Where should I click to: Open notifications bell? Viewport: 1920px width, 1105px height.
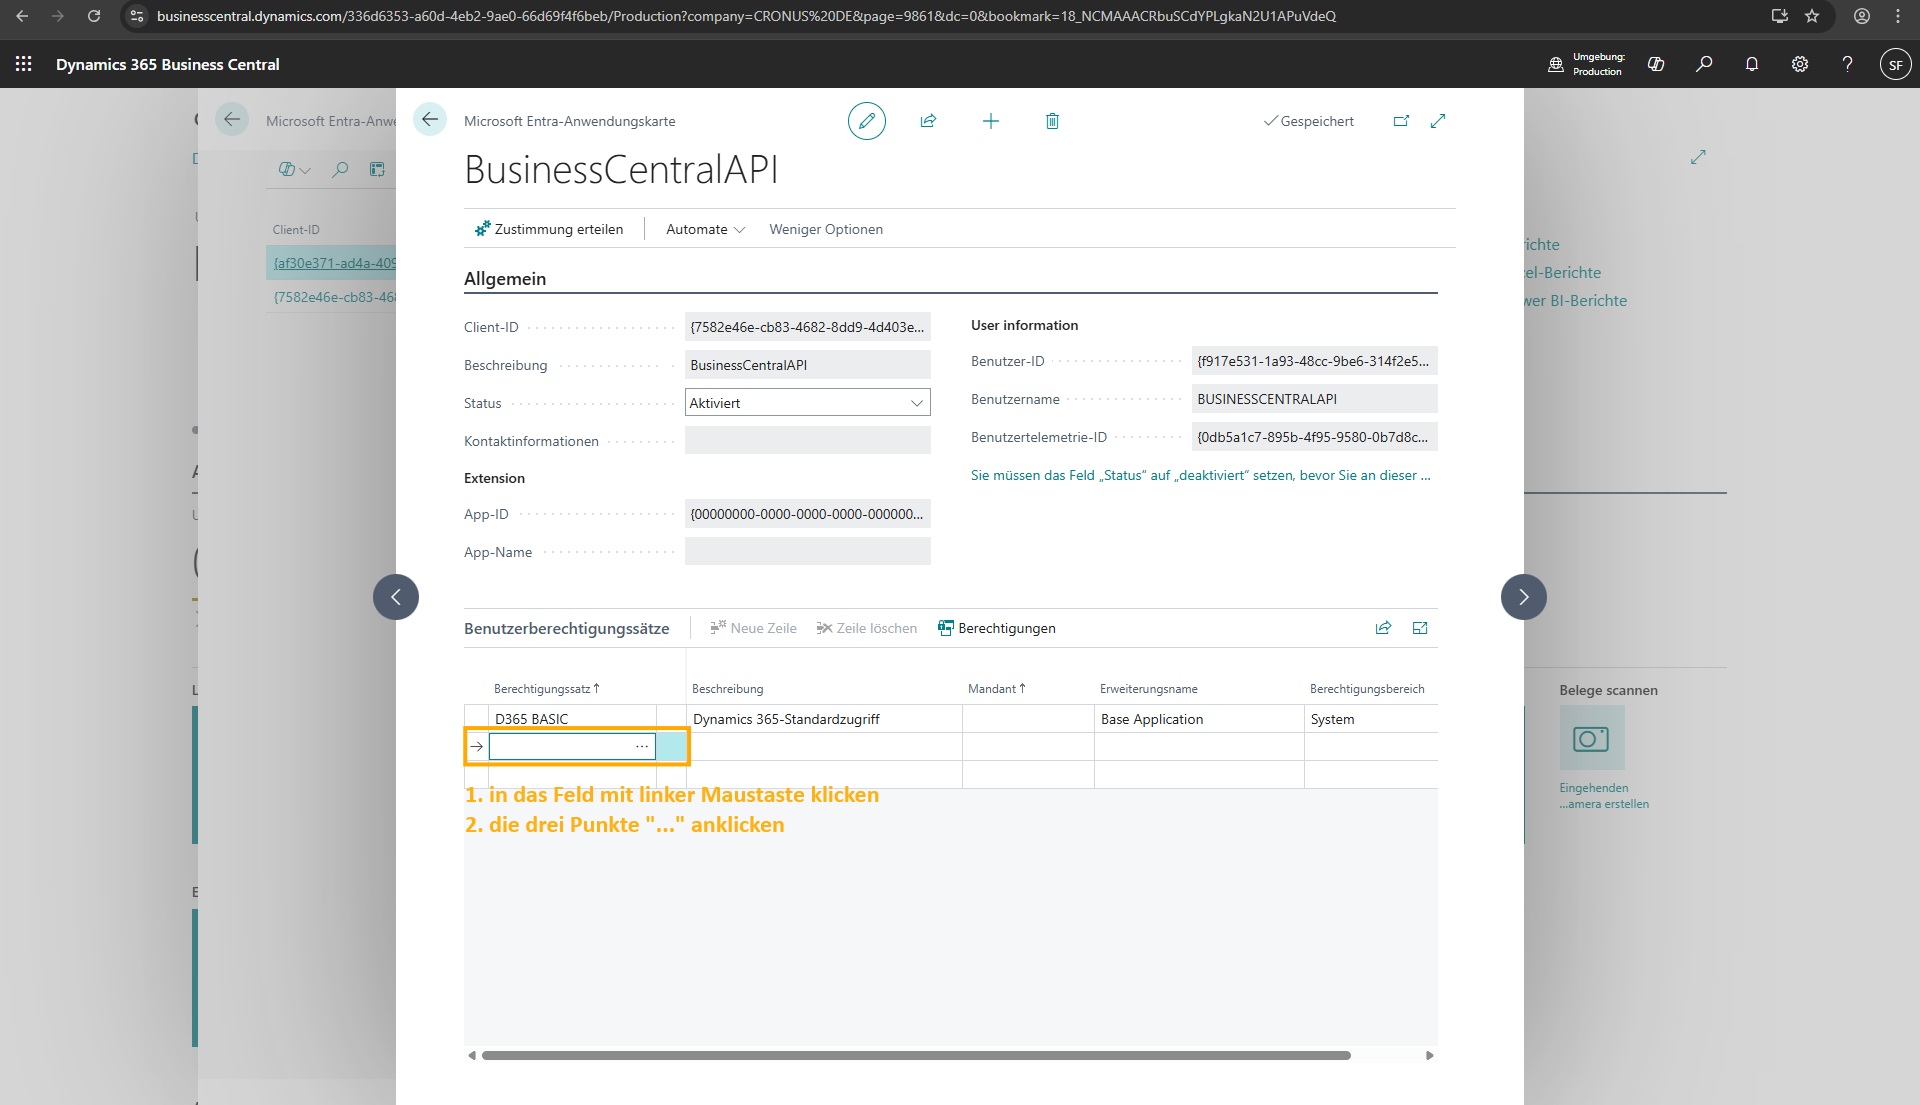pyautogui.click(x=1752, y=64)
